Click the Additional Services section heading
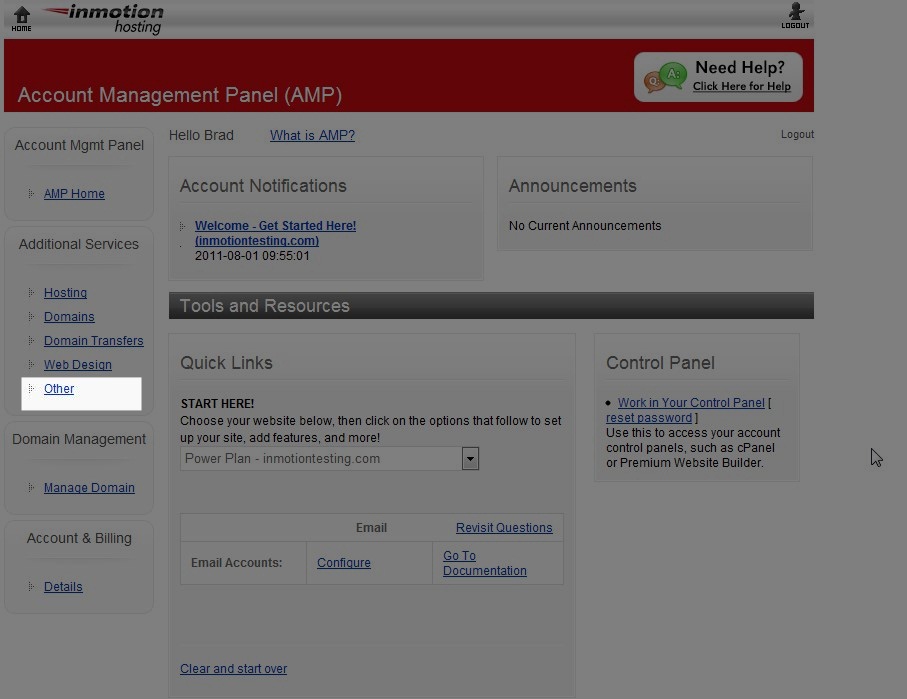Viewport: 907px width, 699px height. point(79,244)
